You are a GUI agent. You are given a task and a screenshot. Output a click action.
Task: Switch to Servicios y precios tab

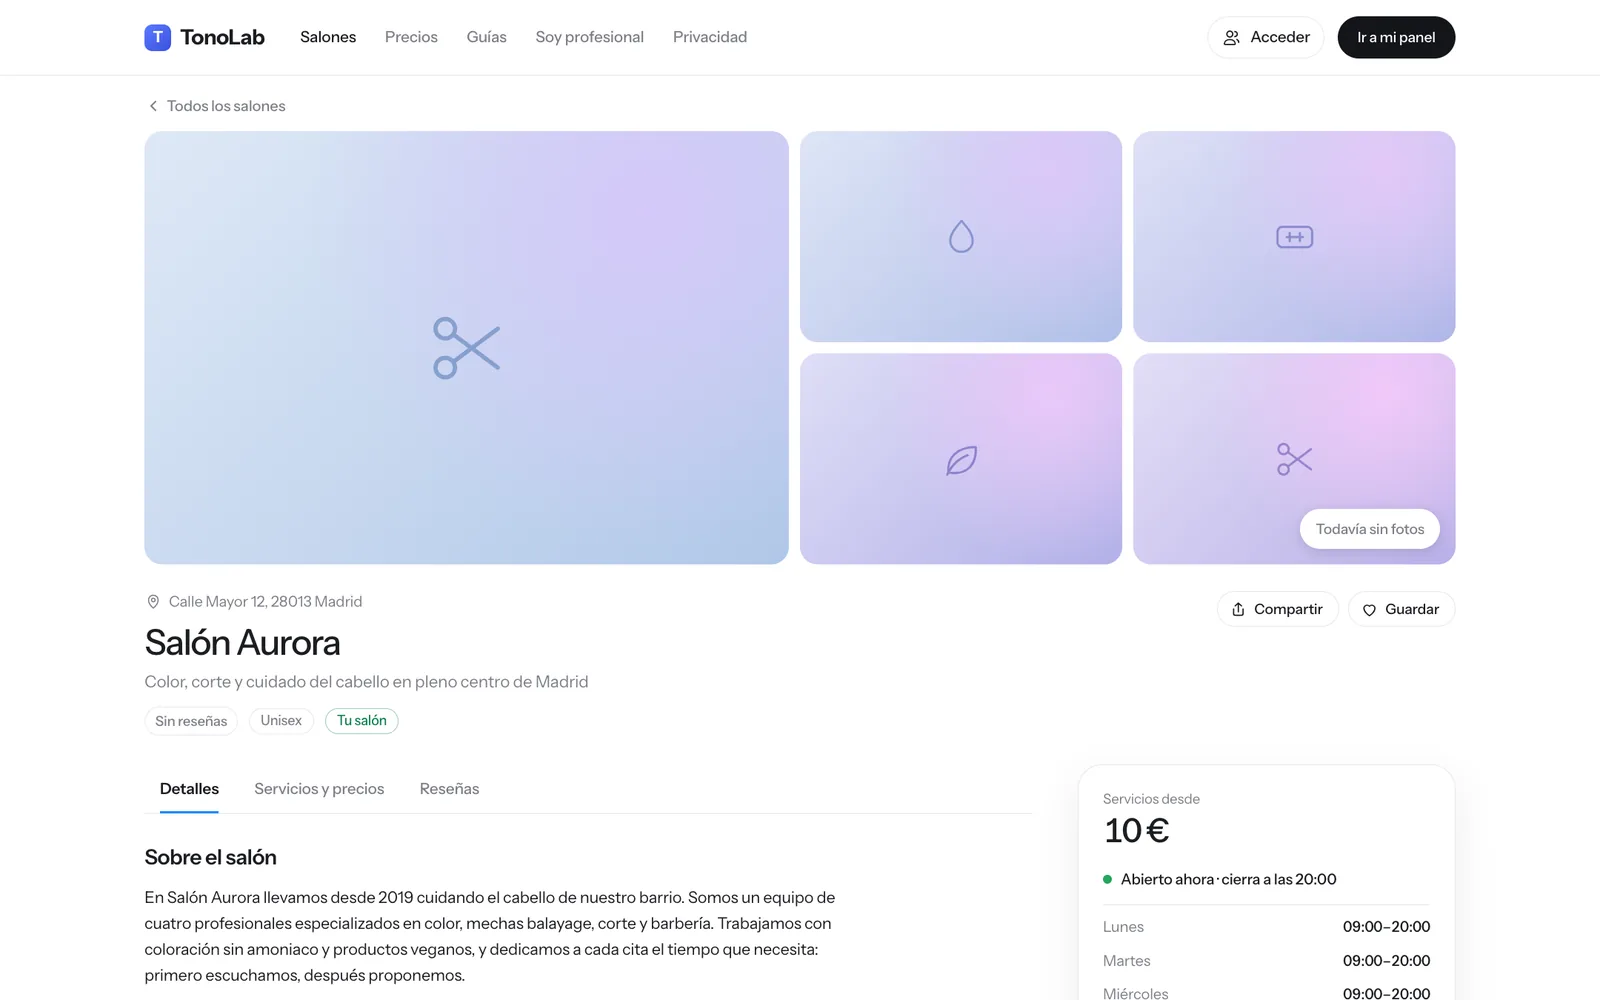(319, 789)
